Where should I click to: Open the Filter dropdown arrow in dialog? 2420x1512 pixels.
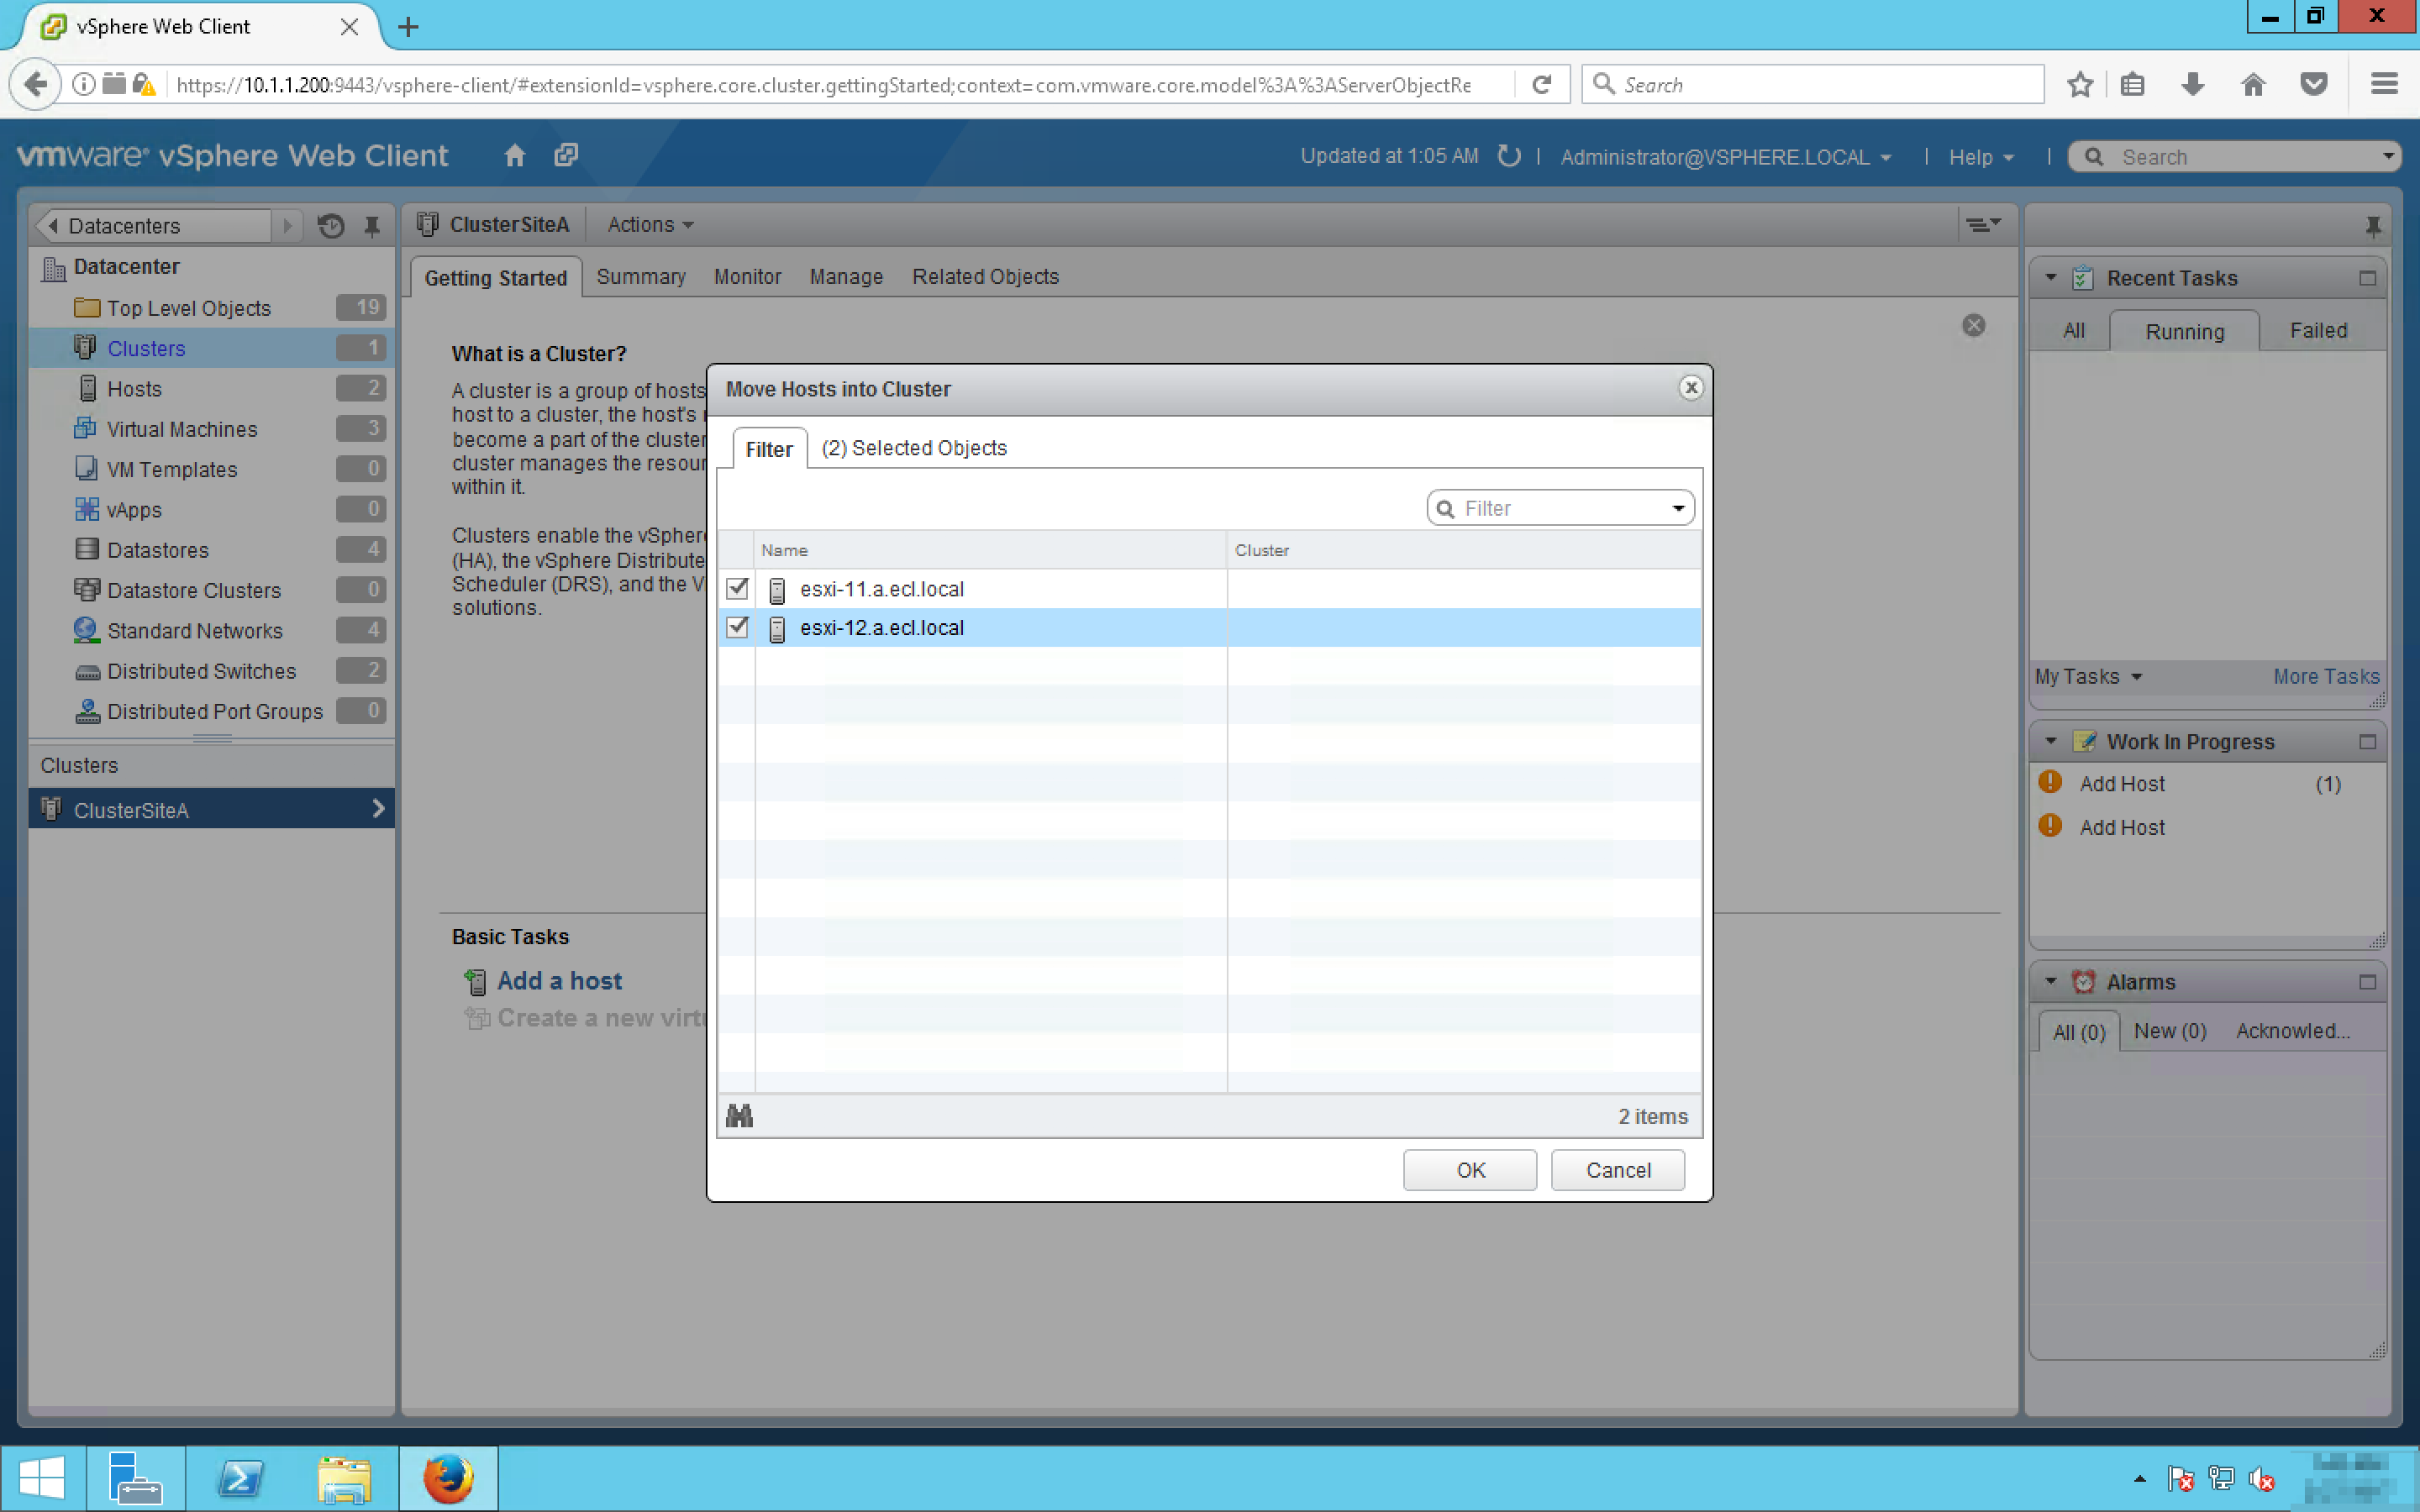click(x=1678, y=509)
